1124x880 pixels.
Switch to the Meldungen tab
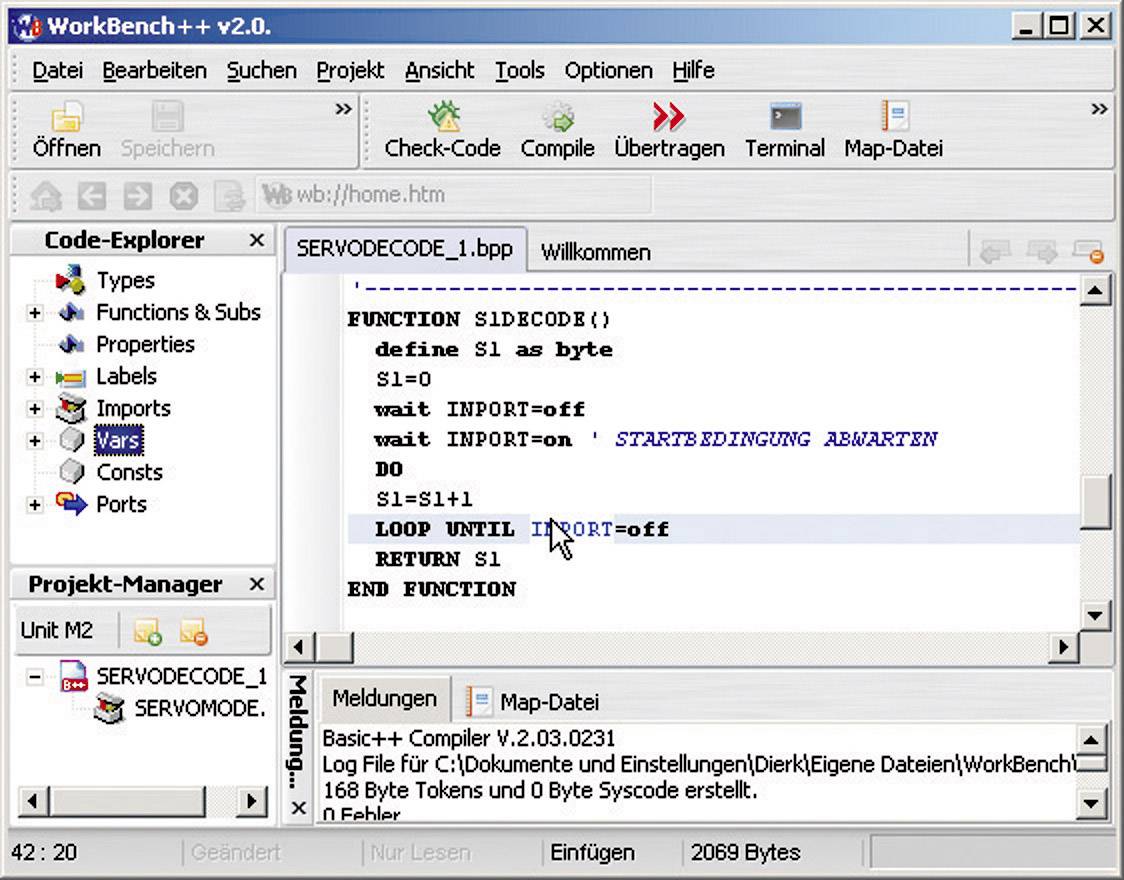(384, 698)
